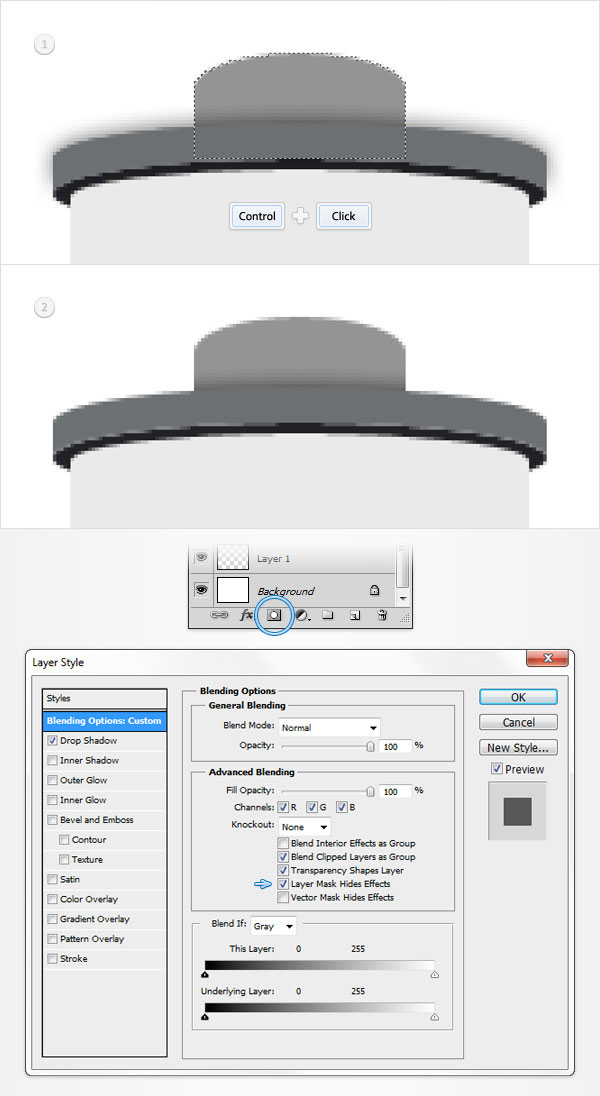
Task: Click the New Style... button
Action: [x=518, y=747]
